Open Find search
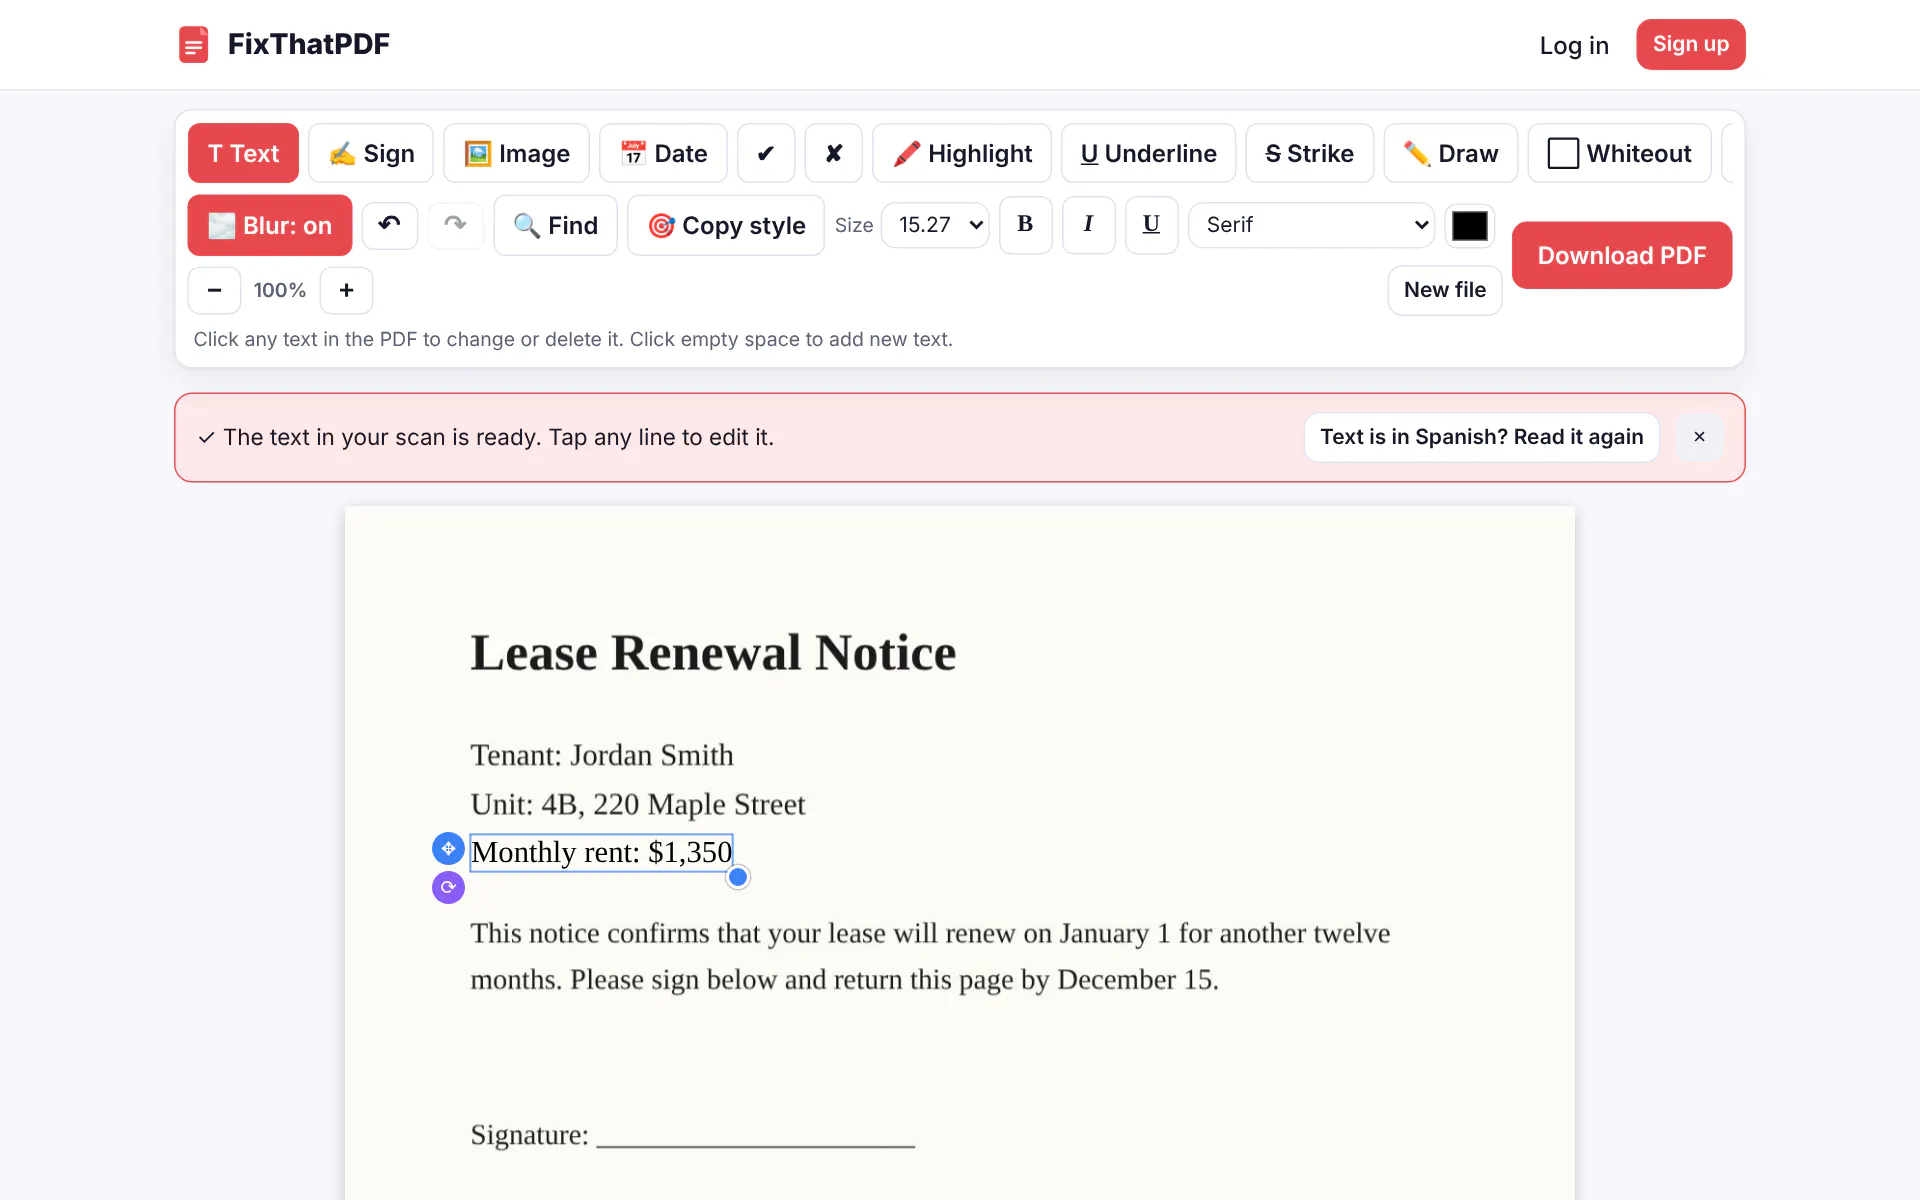Screen dimensions: 1920x1200 point(555,225)
